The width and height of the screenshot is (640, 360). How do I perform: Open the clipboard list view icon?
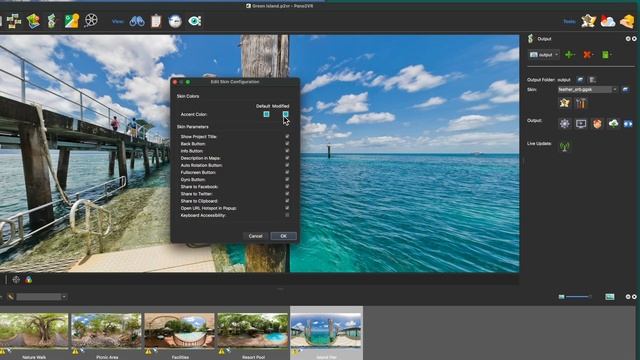pyautogui.click(x=156, y=21)
